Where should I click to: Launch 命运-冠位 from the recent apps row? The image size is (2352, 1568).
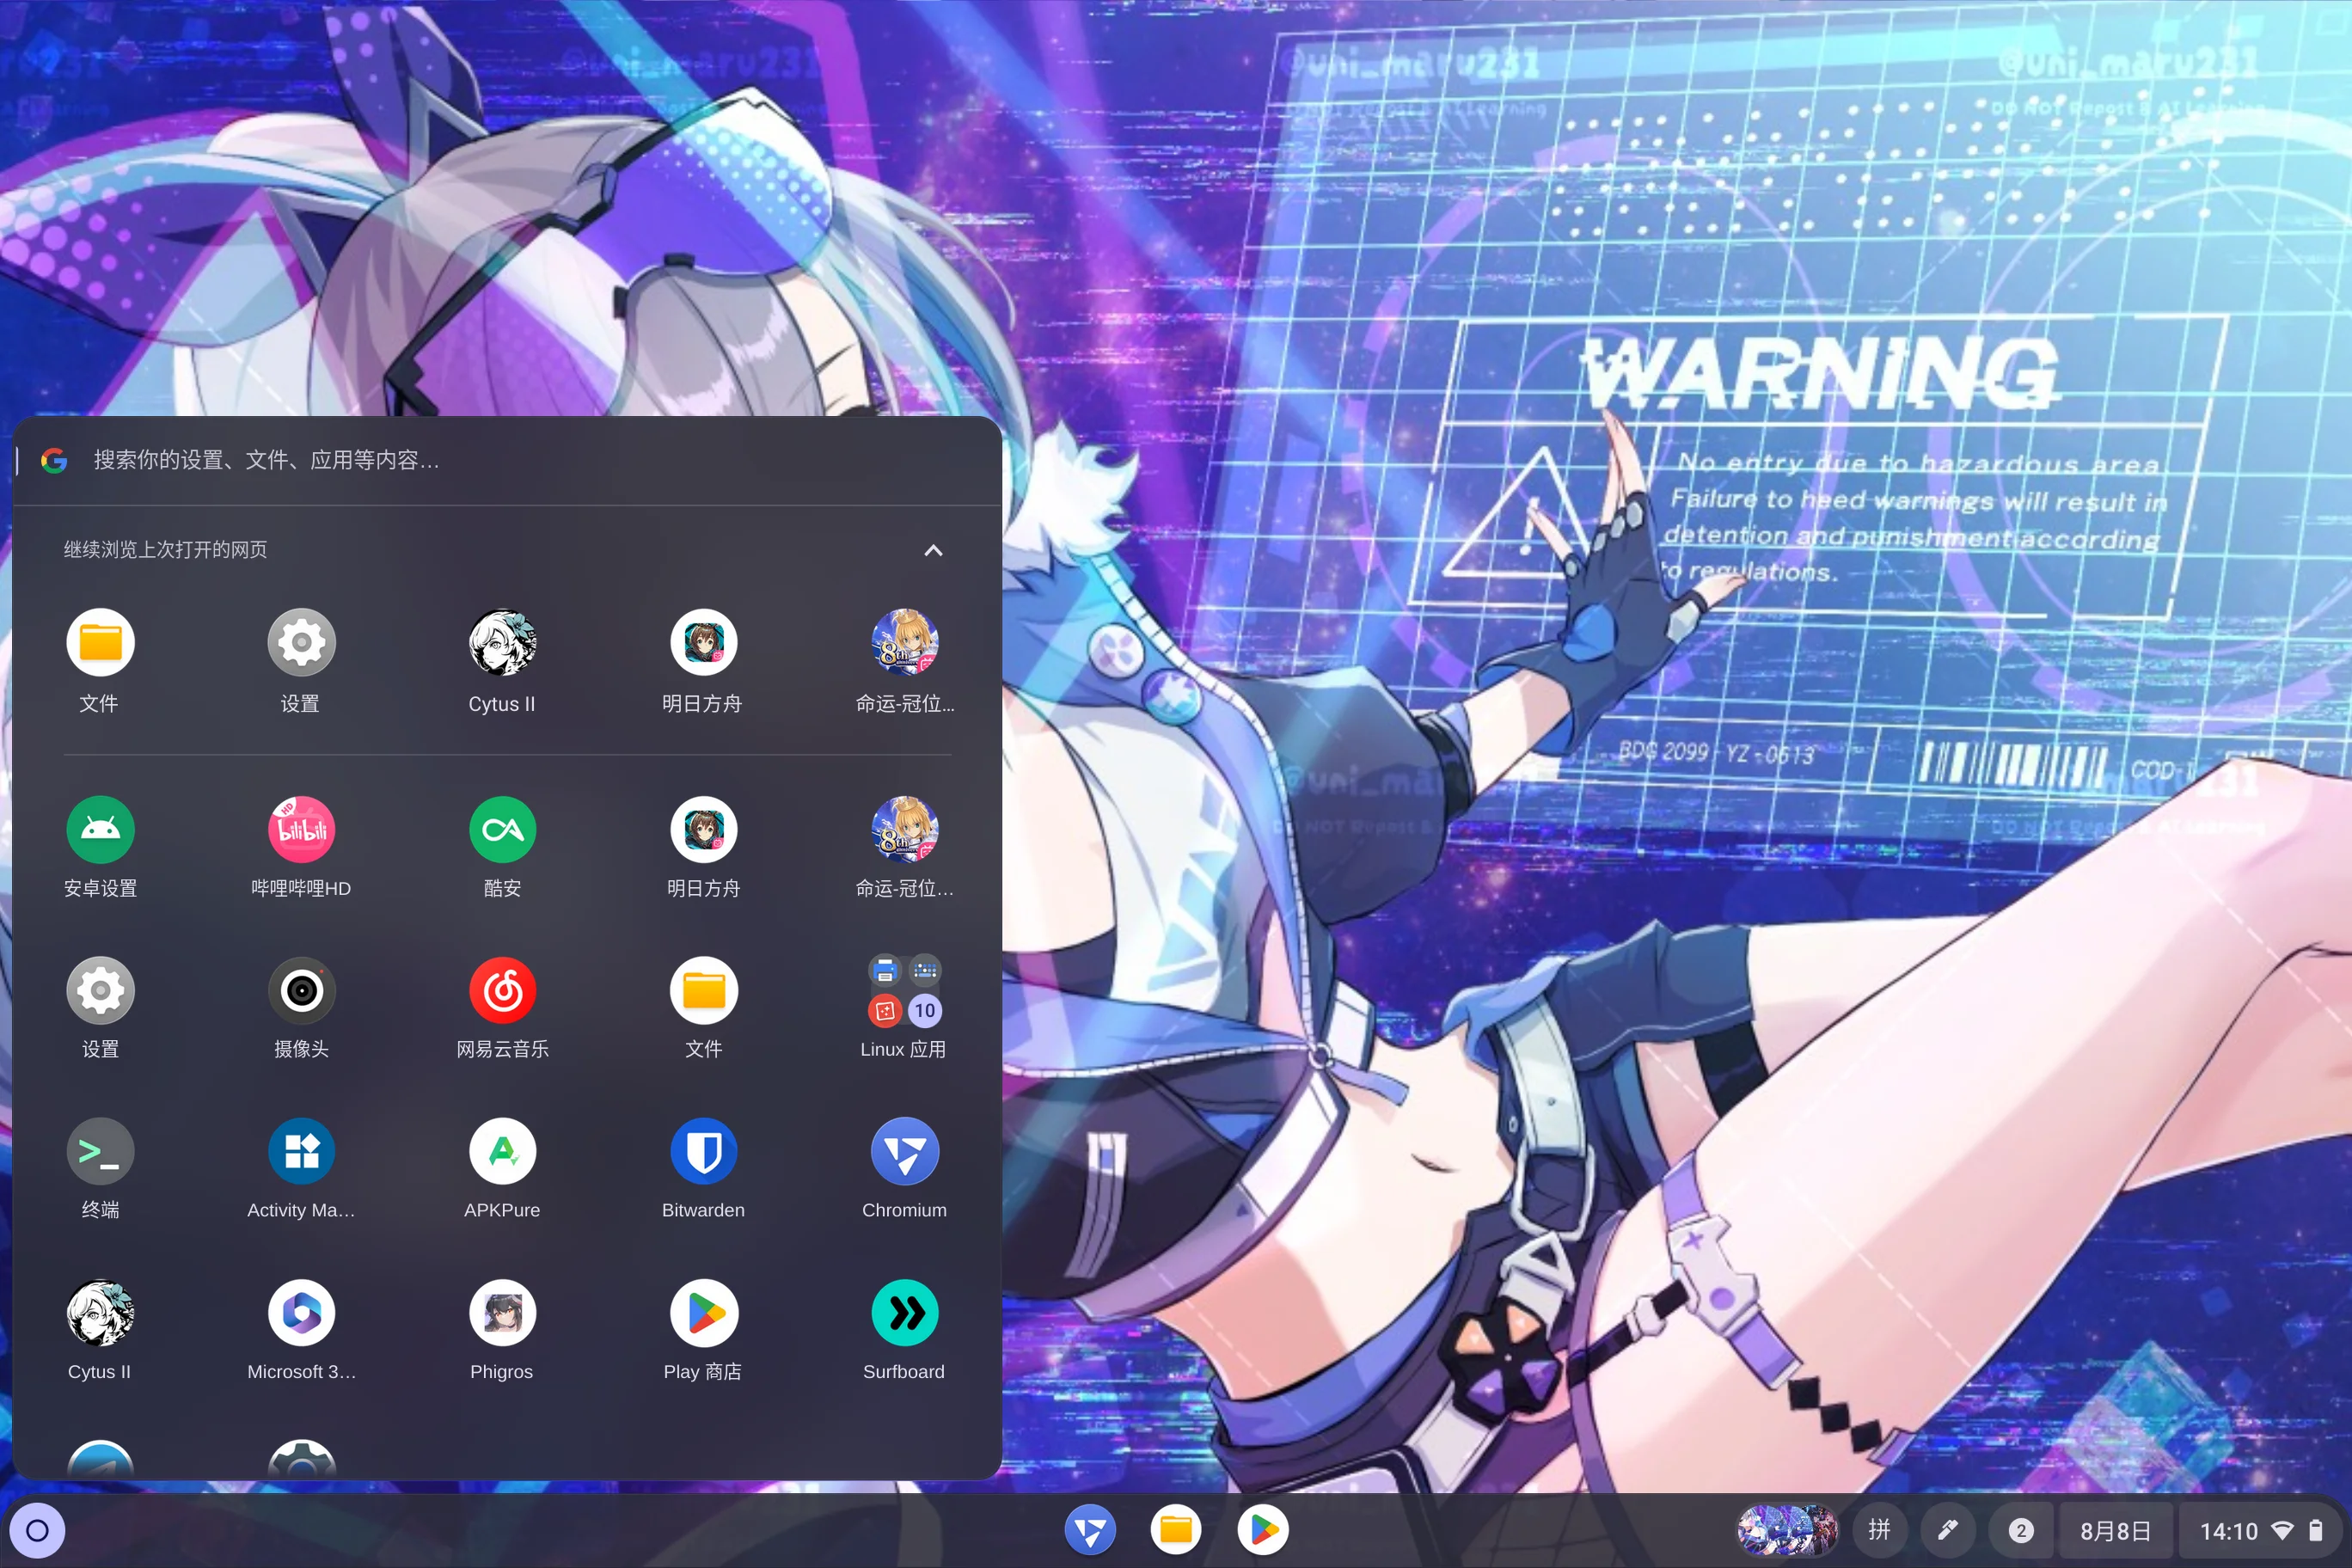[x=904, y=642]
